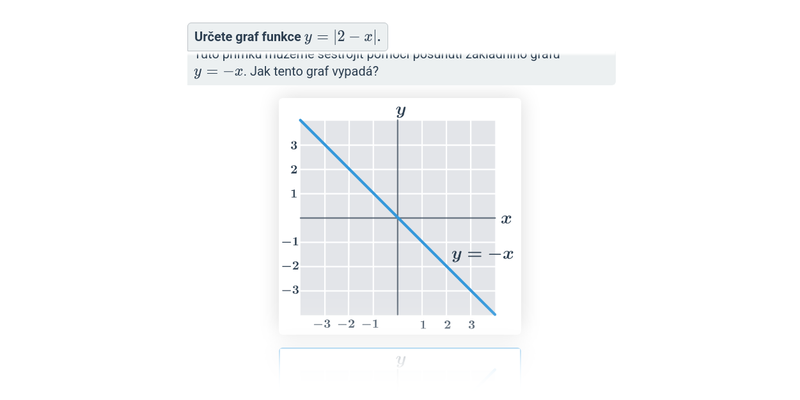Click the x-axis tick label −3

click(322, 325)
